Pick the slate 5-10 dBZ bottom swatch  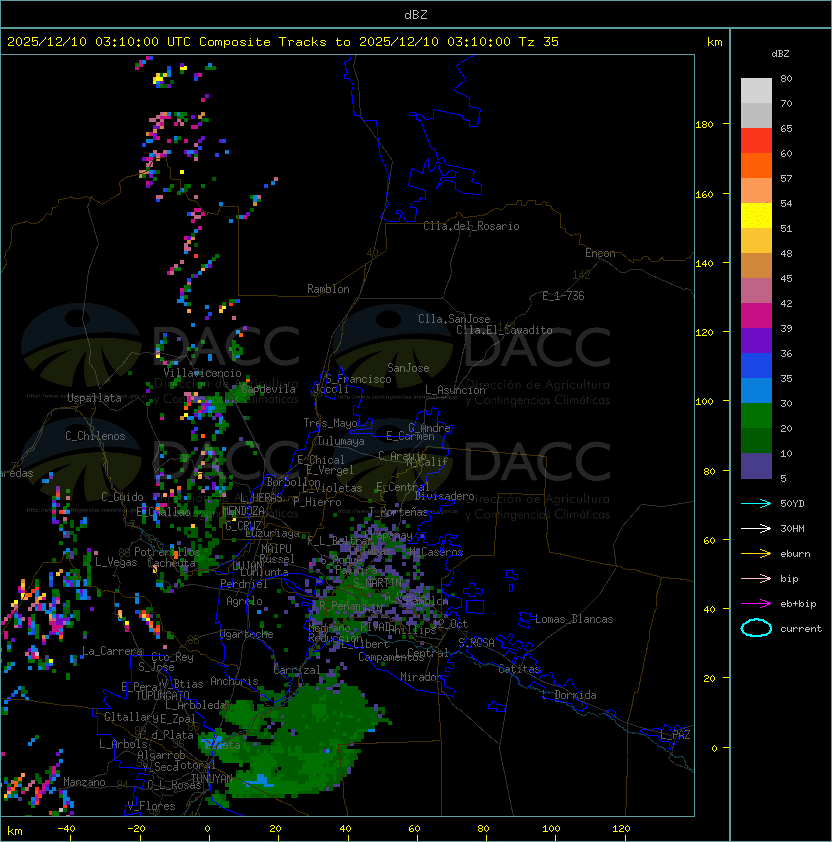(756, 466)
